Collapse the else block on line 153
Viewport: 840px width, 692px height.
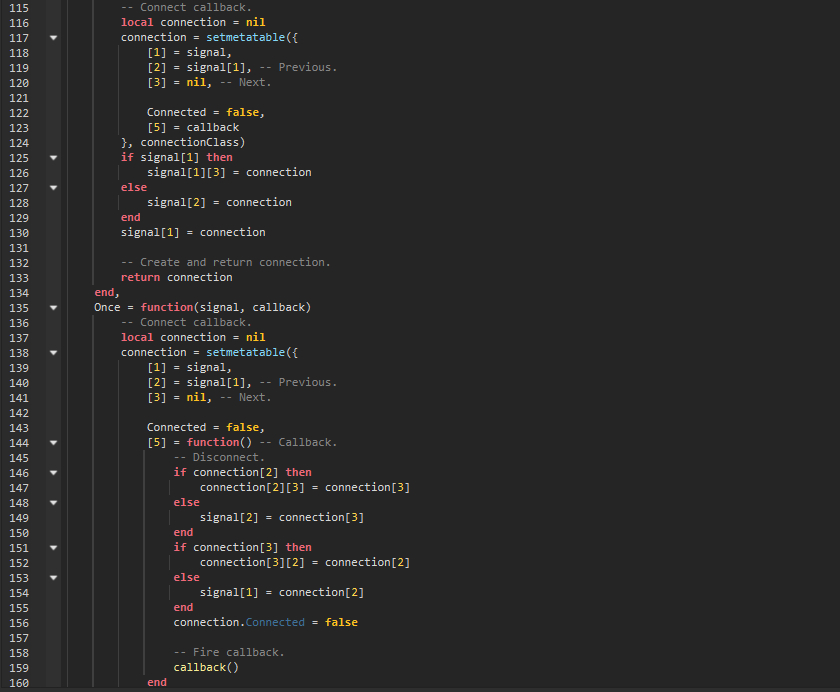click(53, 578)
